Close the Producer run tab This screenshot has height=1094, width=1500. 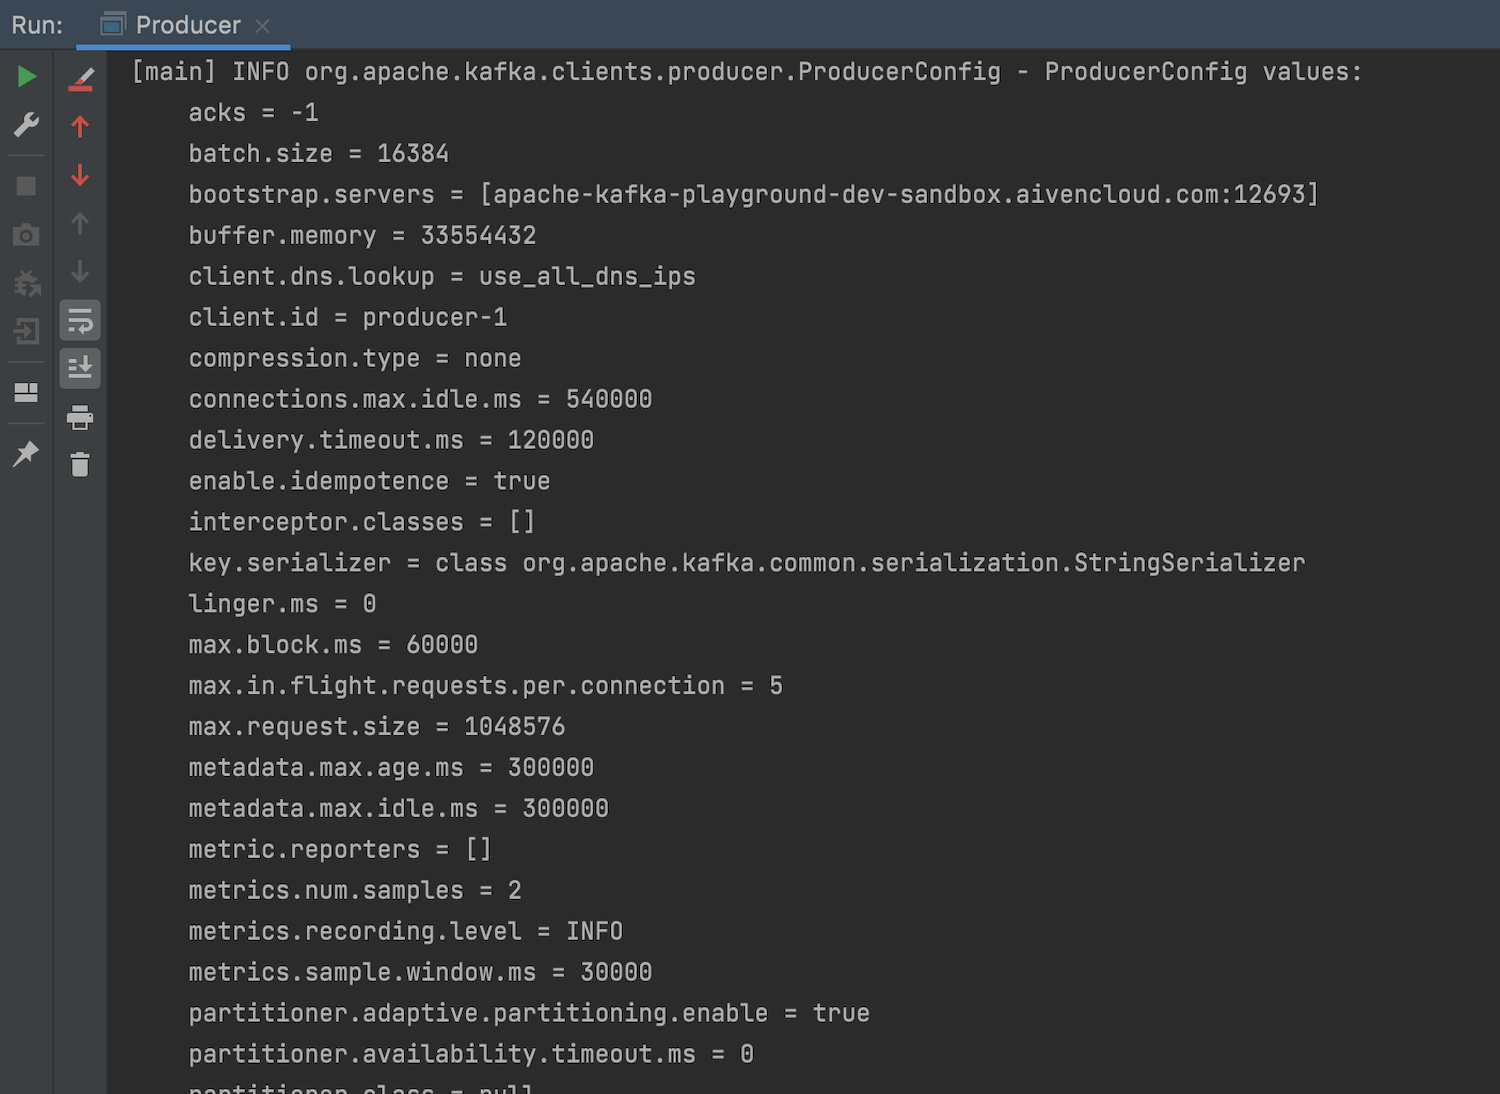click(262, 26)
